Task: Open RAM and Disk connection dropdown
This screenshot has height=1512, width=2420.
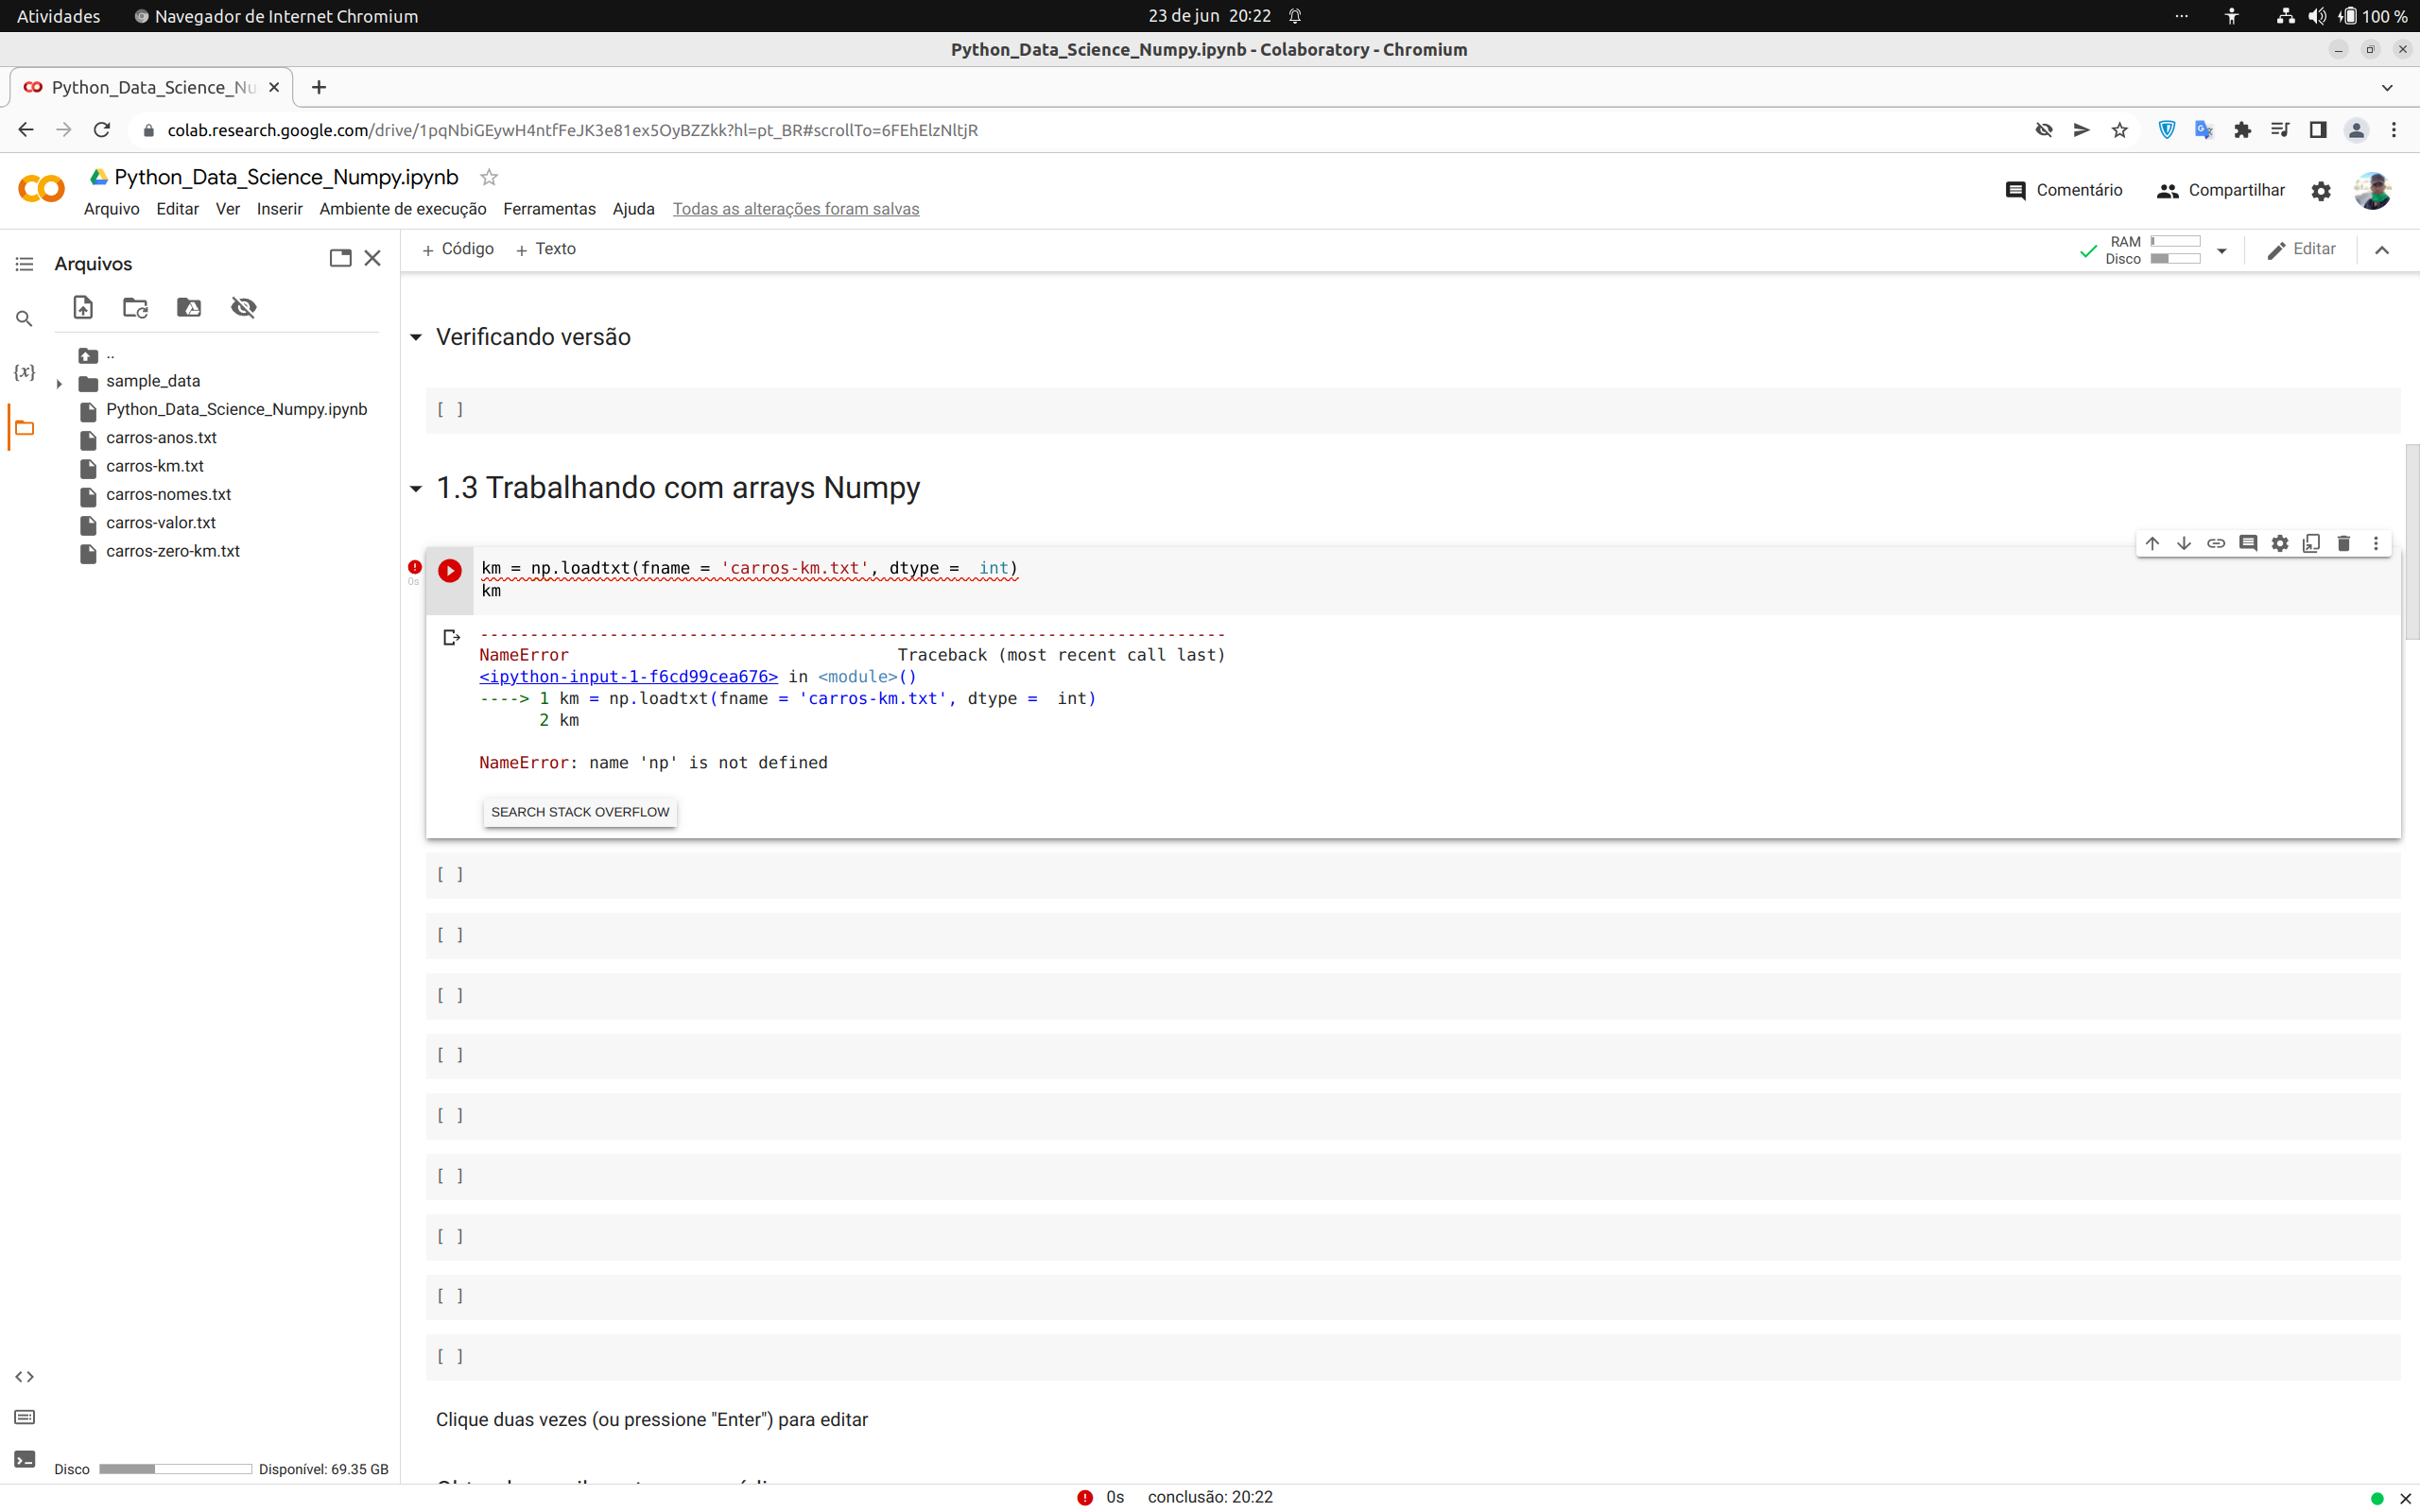Action: pyautogui.click(x=2222, y=251)
